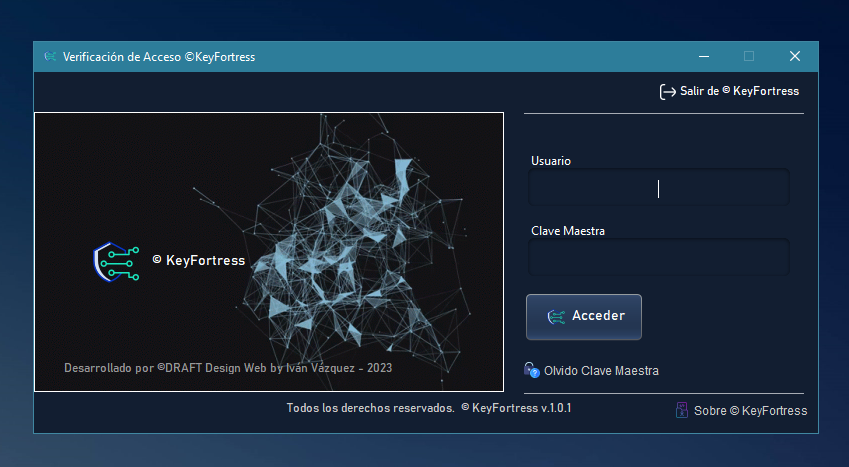Close the Verificación de Acceso window
The image size is (849, 467).
point(795,57)
